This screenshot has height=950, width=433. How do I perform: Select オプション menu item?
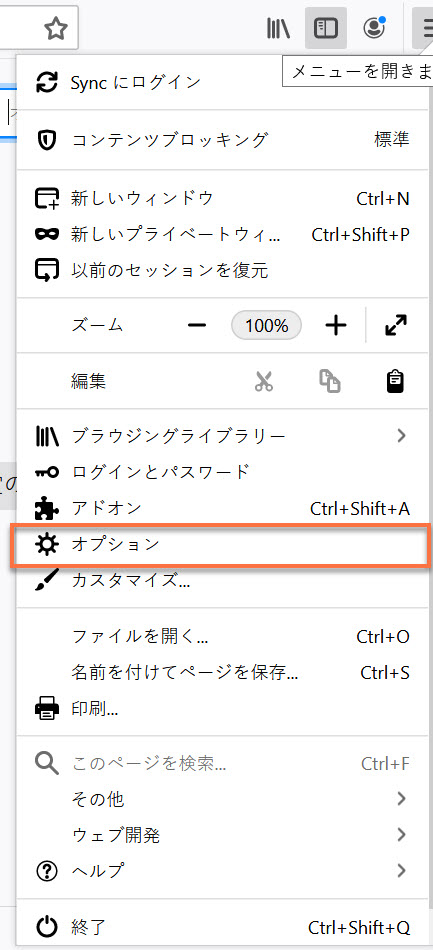pyautogui.click(x=222, y=545)
